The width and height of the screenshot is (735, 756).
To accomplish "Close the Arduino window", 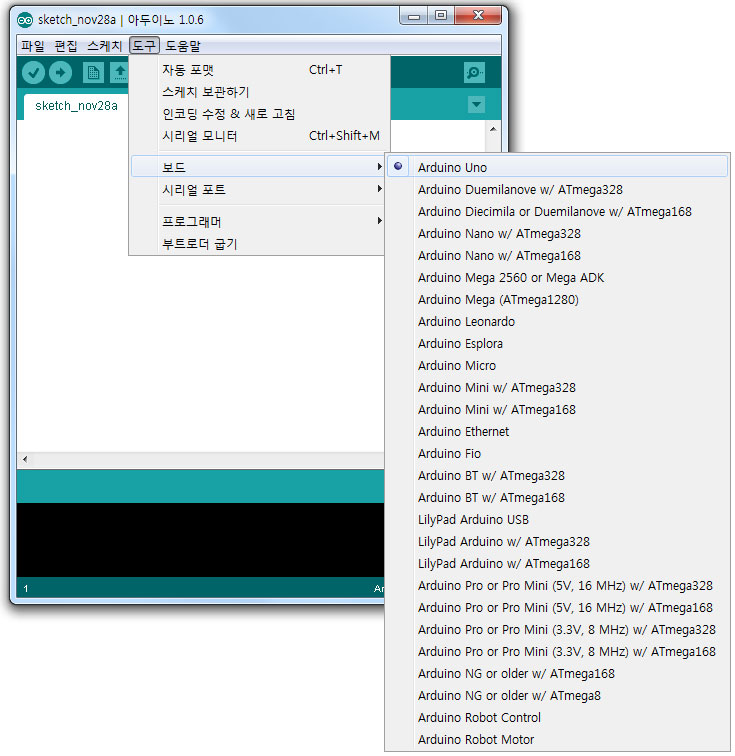I will pyautogui.click(x=478, y=16).
